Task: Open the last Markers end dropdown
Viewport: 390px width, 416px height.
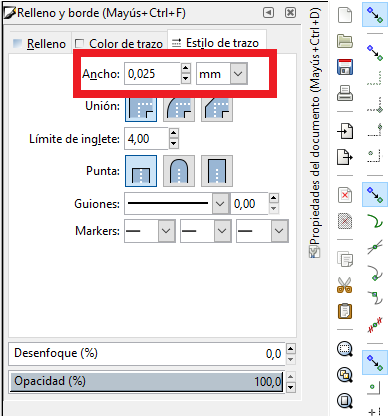Action: tap(262, 231)
